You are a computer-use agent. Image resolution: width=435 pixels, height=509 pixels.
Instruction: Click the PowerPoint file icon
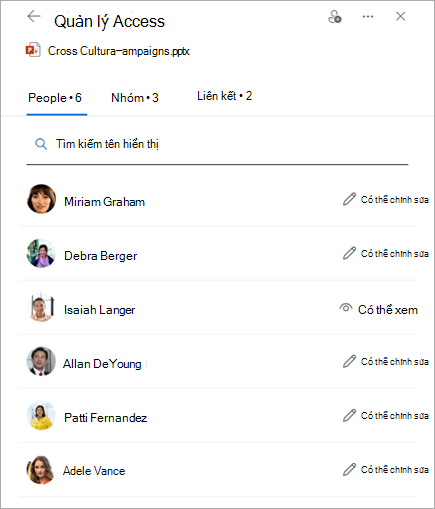33,50
